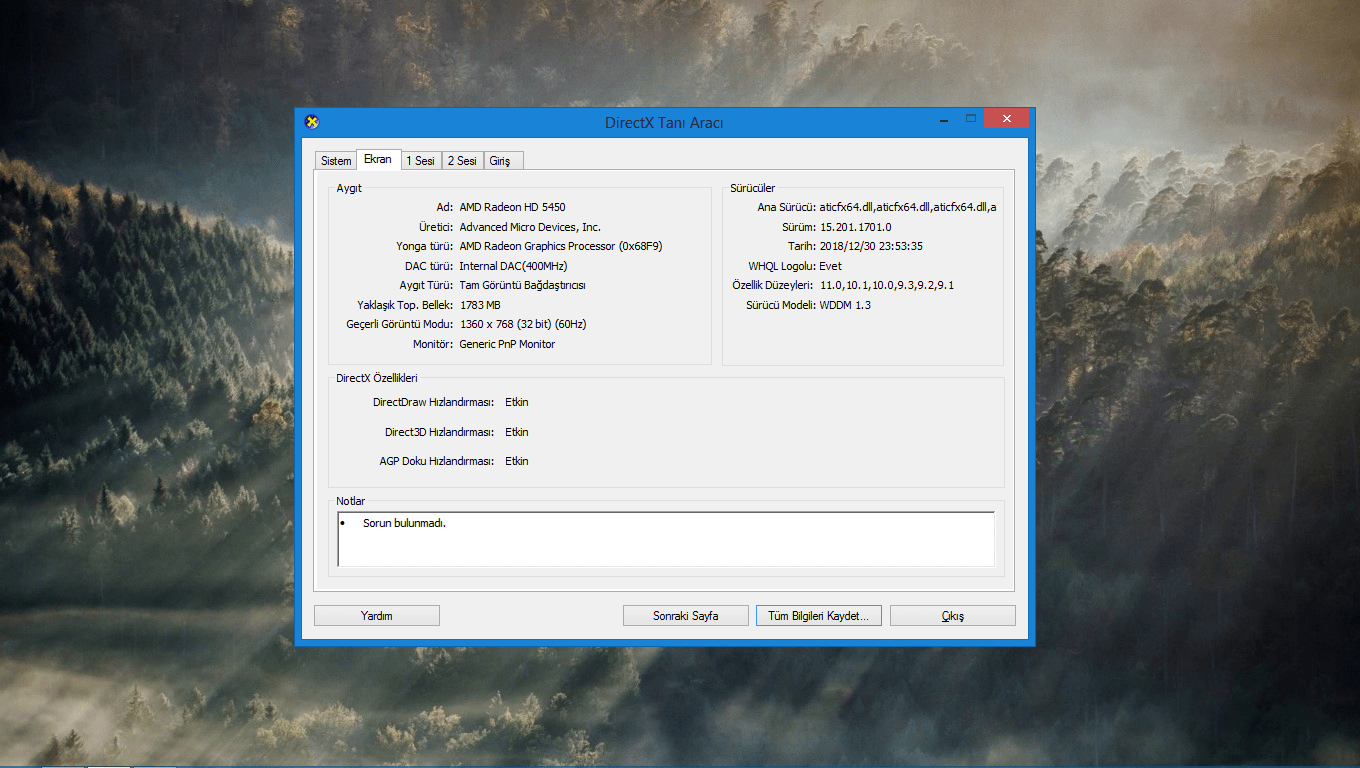Click the Çıkış button
Screen dimensions: 1360x768
(x=953, y=616)
